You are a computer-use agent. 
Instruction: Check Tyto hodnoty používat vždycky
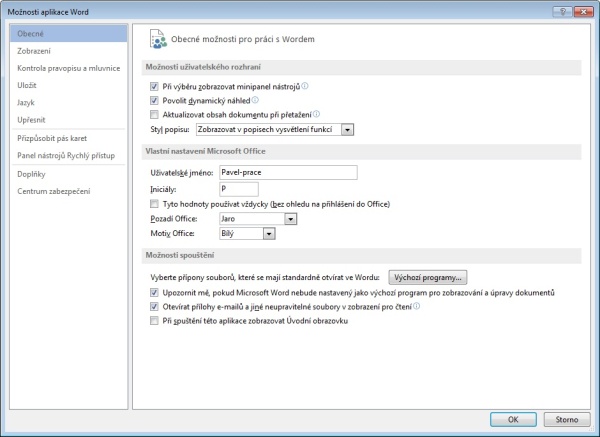click(x=154, y=204)
